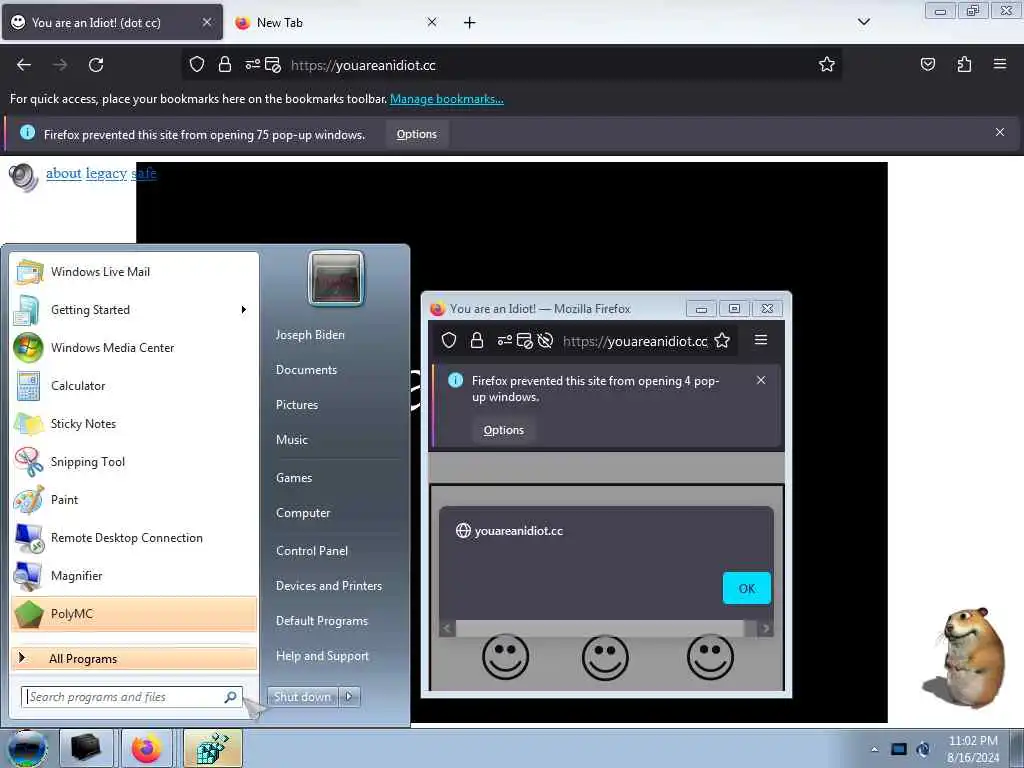
Task: Click OK in youareanidiot.cc dialog
Action: (746, 588)
